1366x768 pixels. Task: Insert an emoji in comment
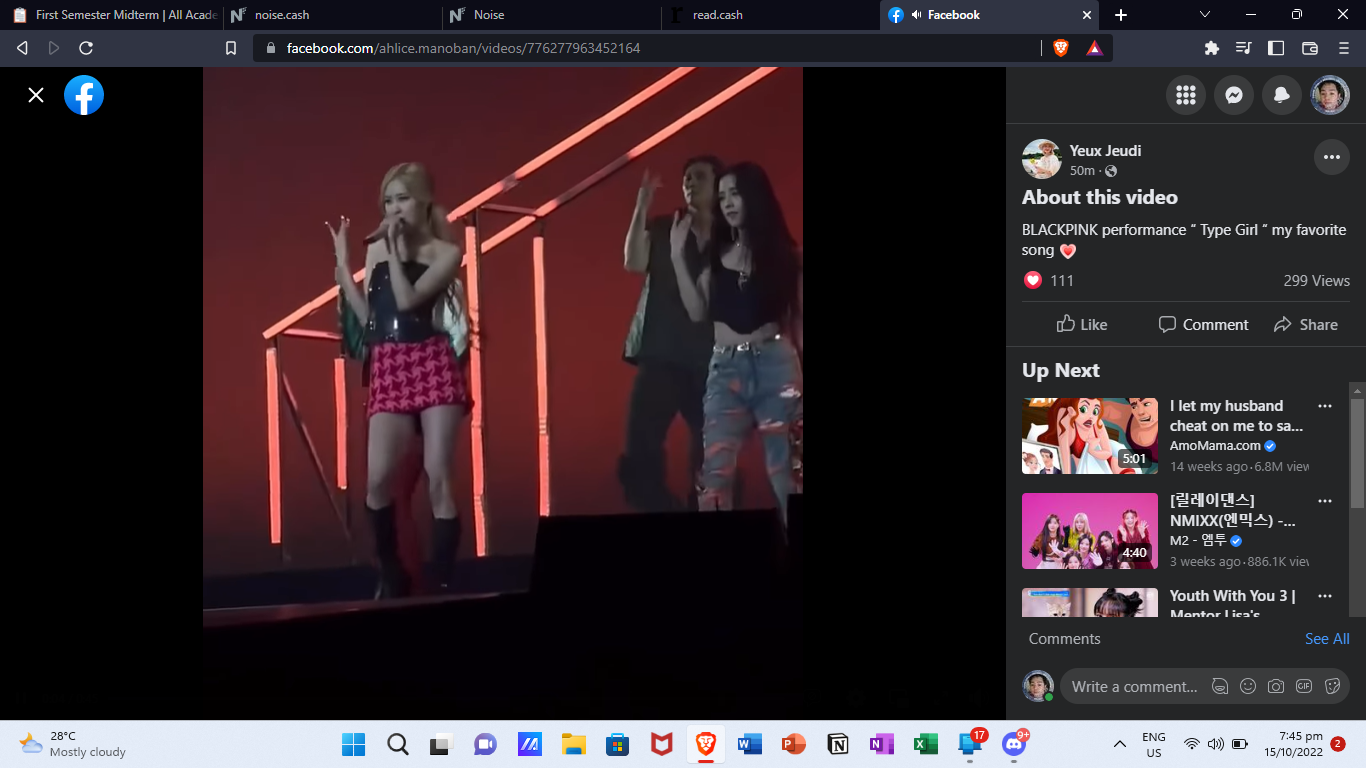1248,687
